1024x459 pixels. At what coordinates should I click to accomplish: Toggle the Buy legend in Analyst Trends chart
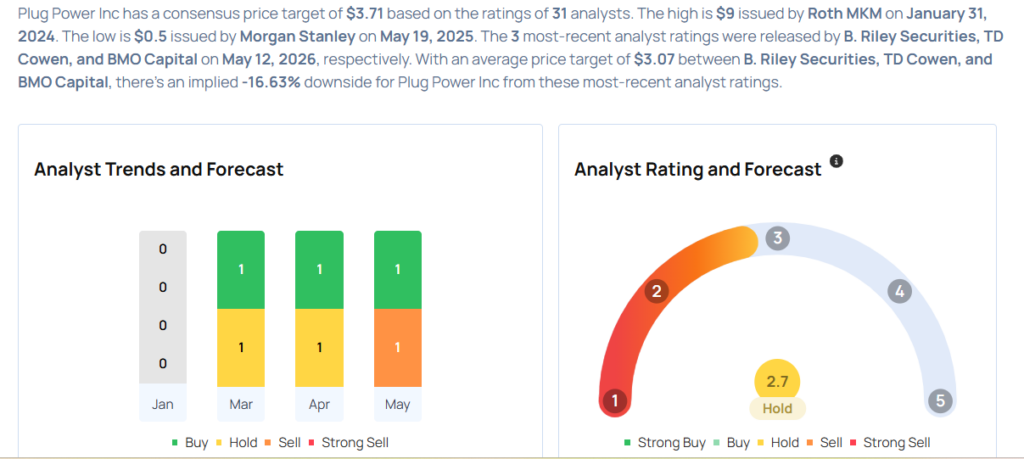click(x=190, y=443)
